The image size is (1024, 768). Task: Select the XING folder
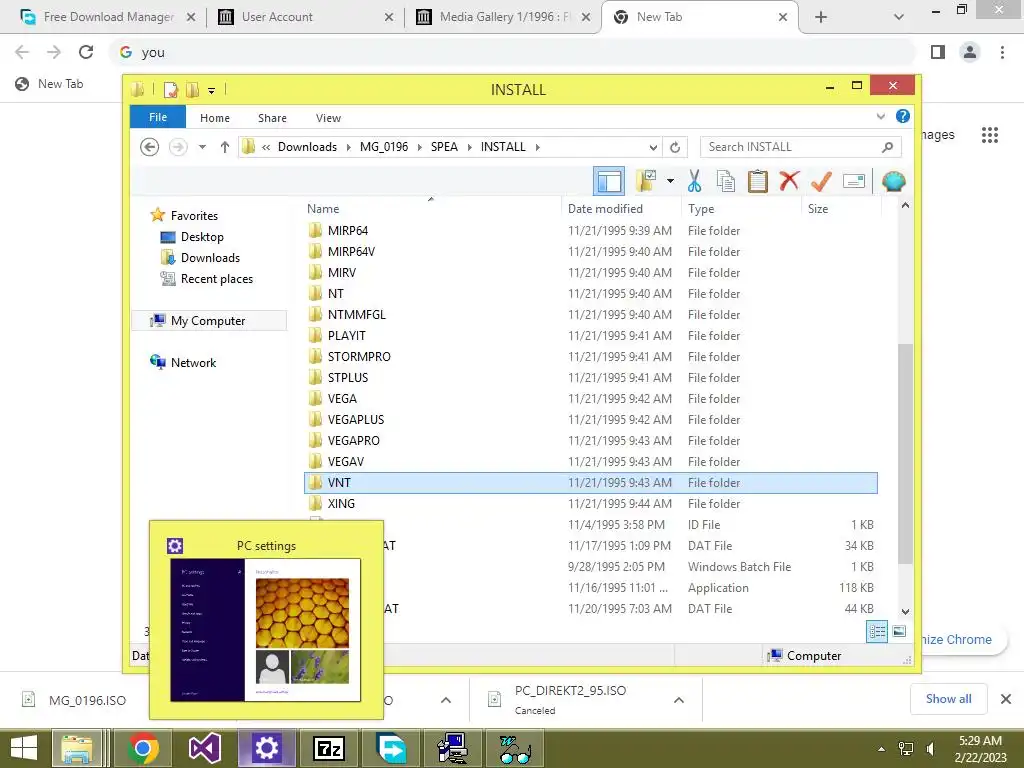coord(590,504)
